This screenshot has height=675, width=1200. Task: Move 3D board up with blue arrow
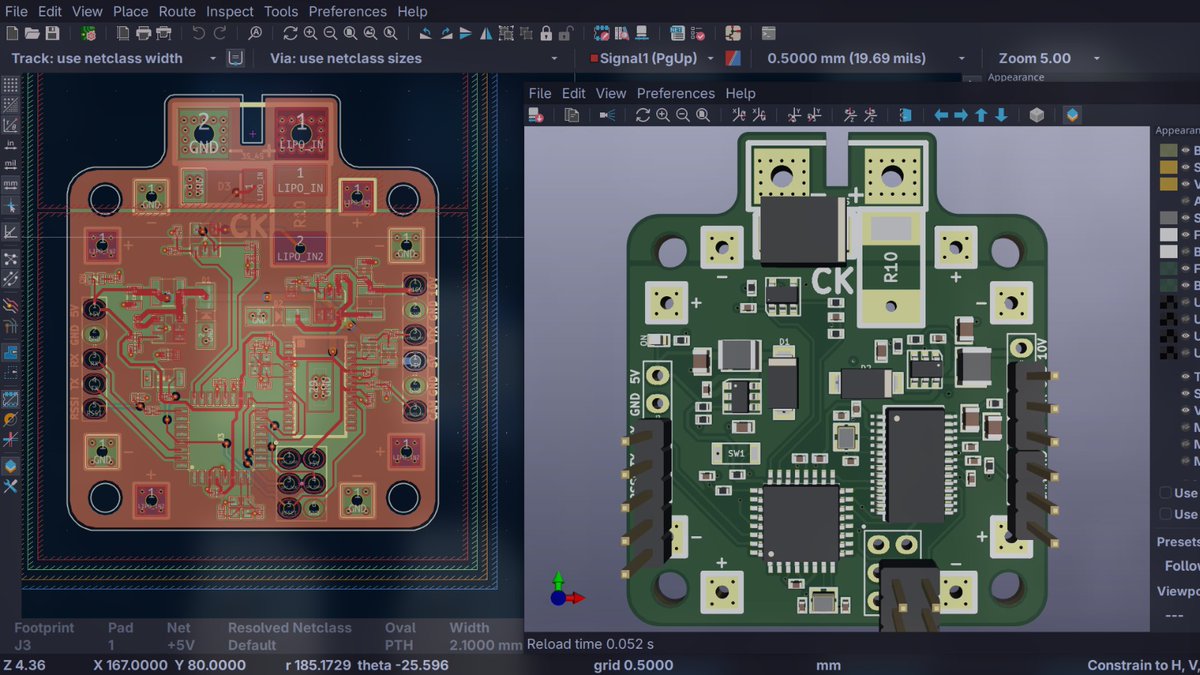[x=981, y=115]
